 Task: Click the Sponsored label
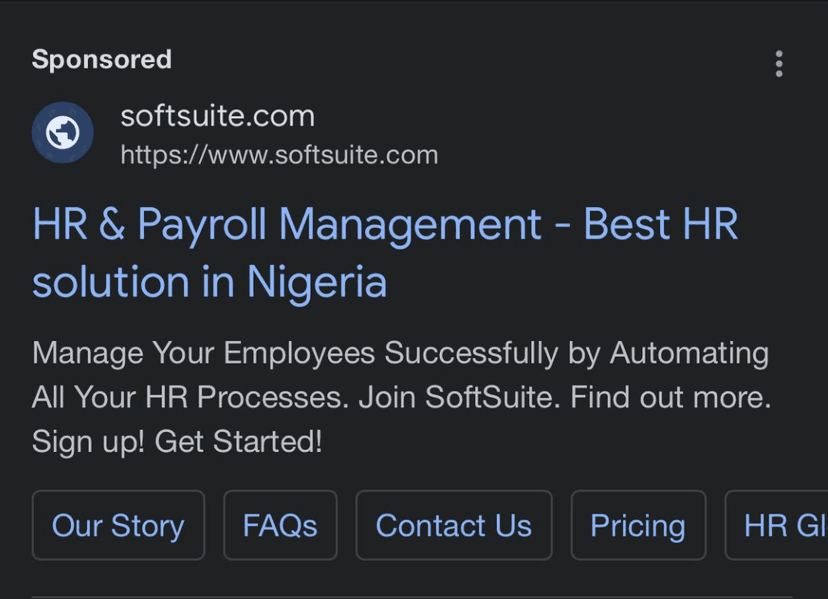coord(101,59)
